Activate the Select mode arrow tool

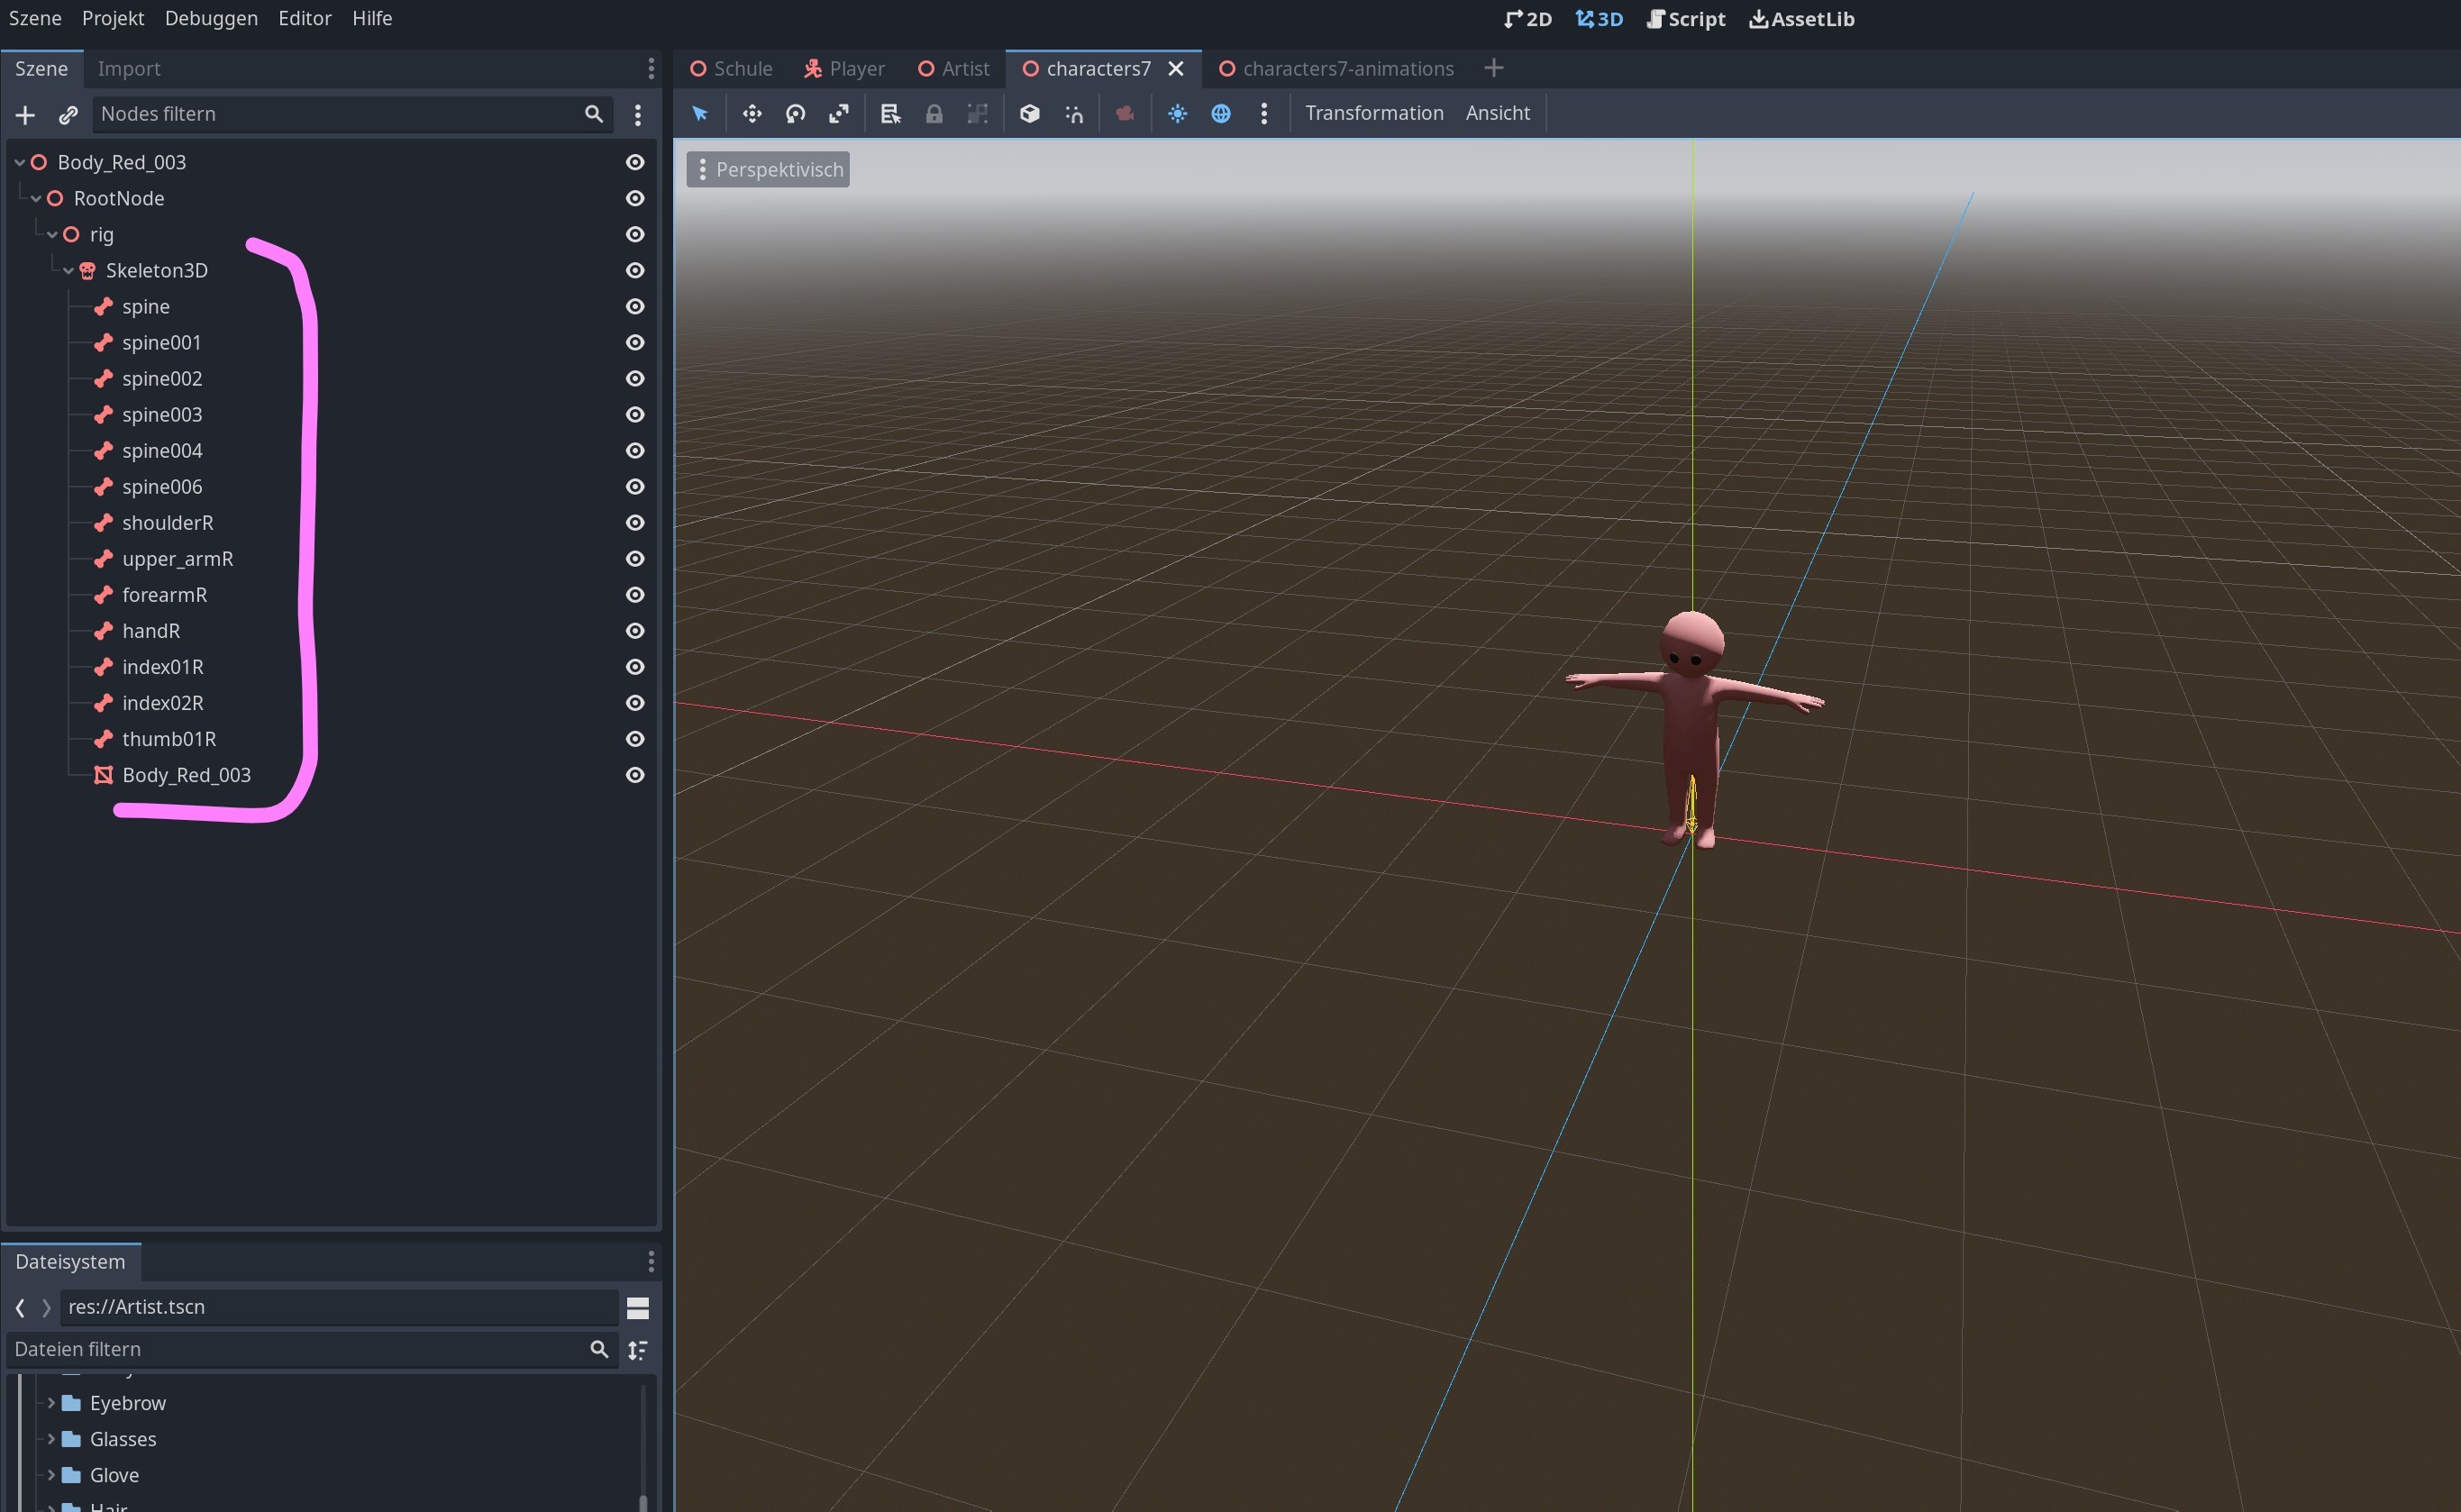pyautogui.click(x=700, y=113)
